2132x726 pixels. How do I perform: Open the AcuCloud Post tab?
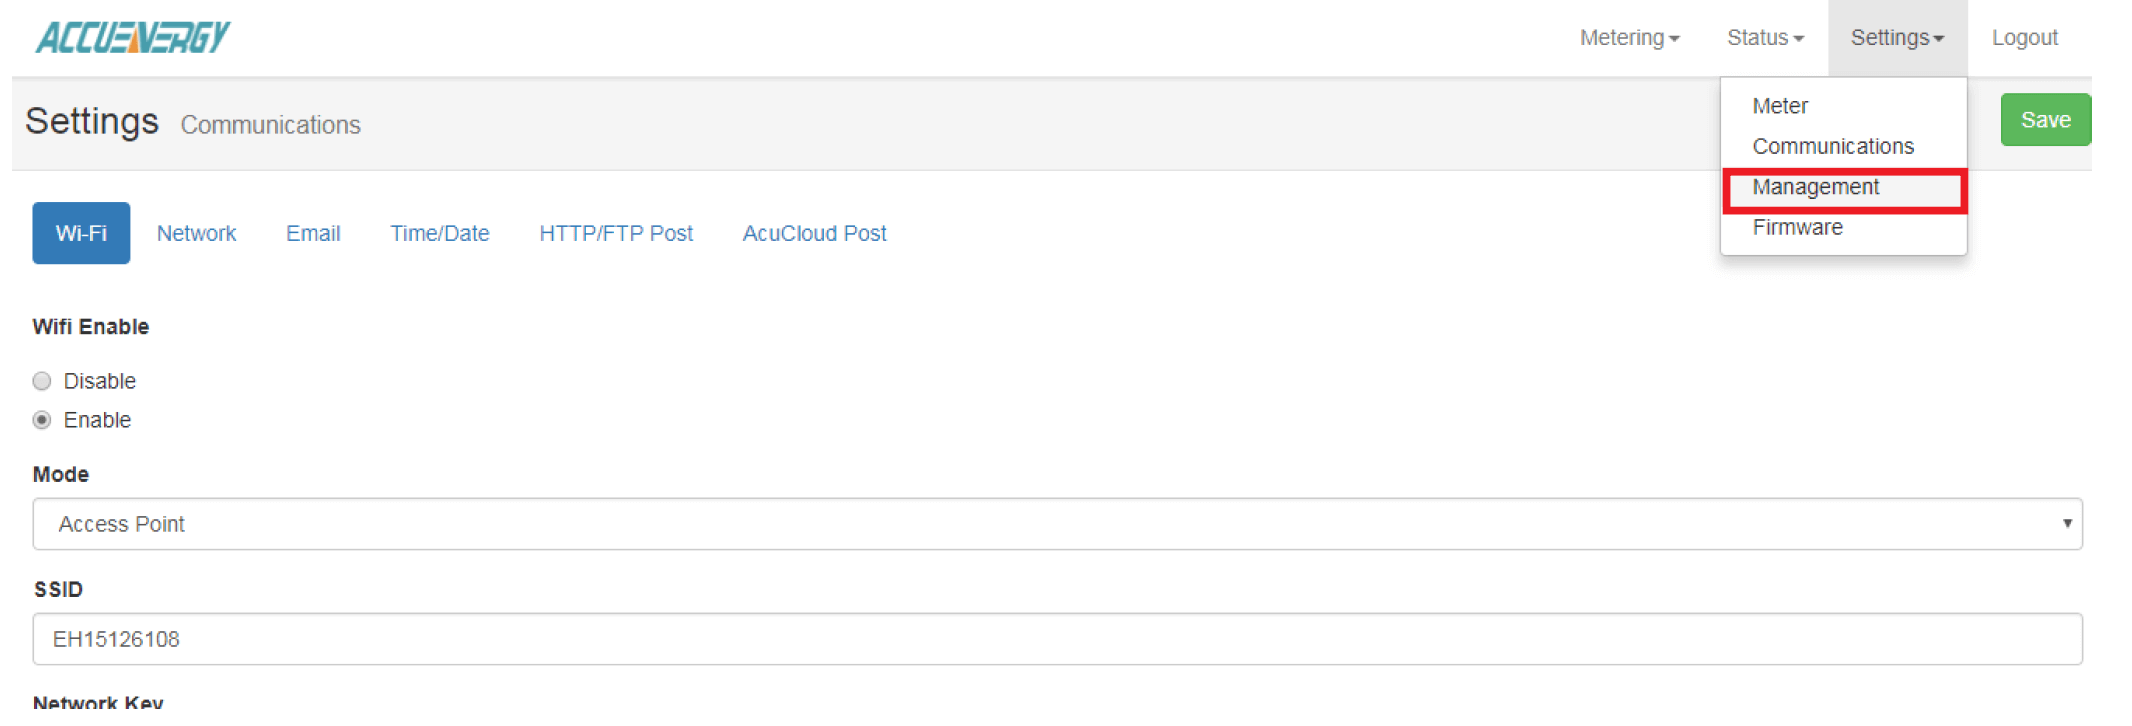[x=814, y=233]
